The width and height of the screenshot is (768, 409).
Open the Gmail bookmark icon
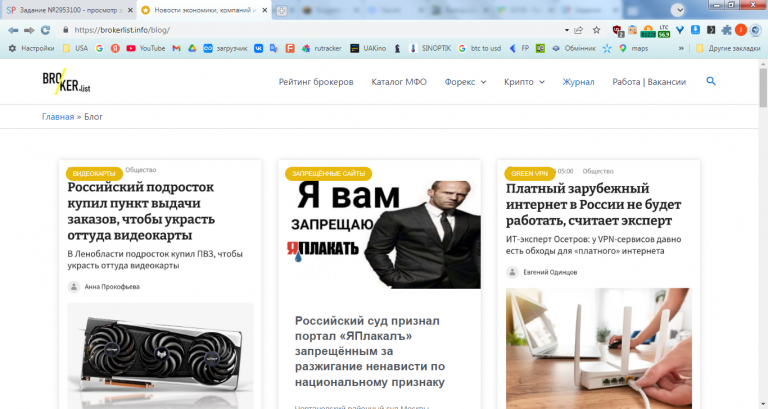click(x=177, y=48)
